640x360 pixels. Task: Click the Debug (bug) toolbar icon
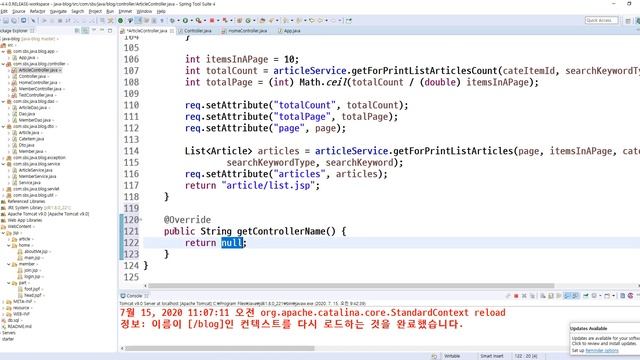(172, 20)
